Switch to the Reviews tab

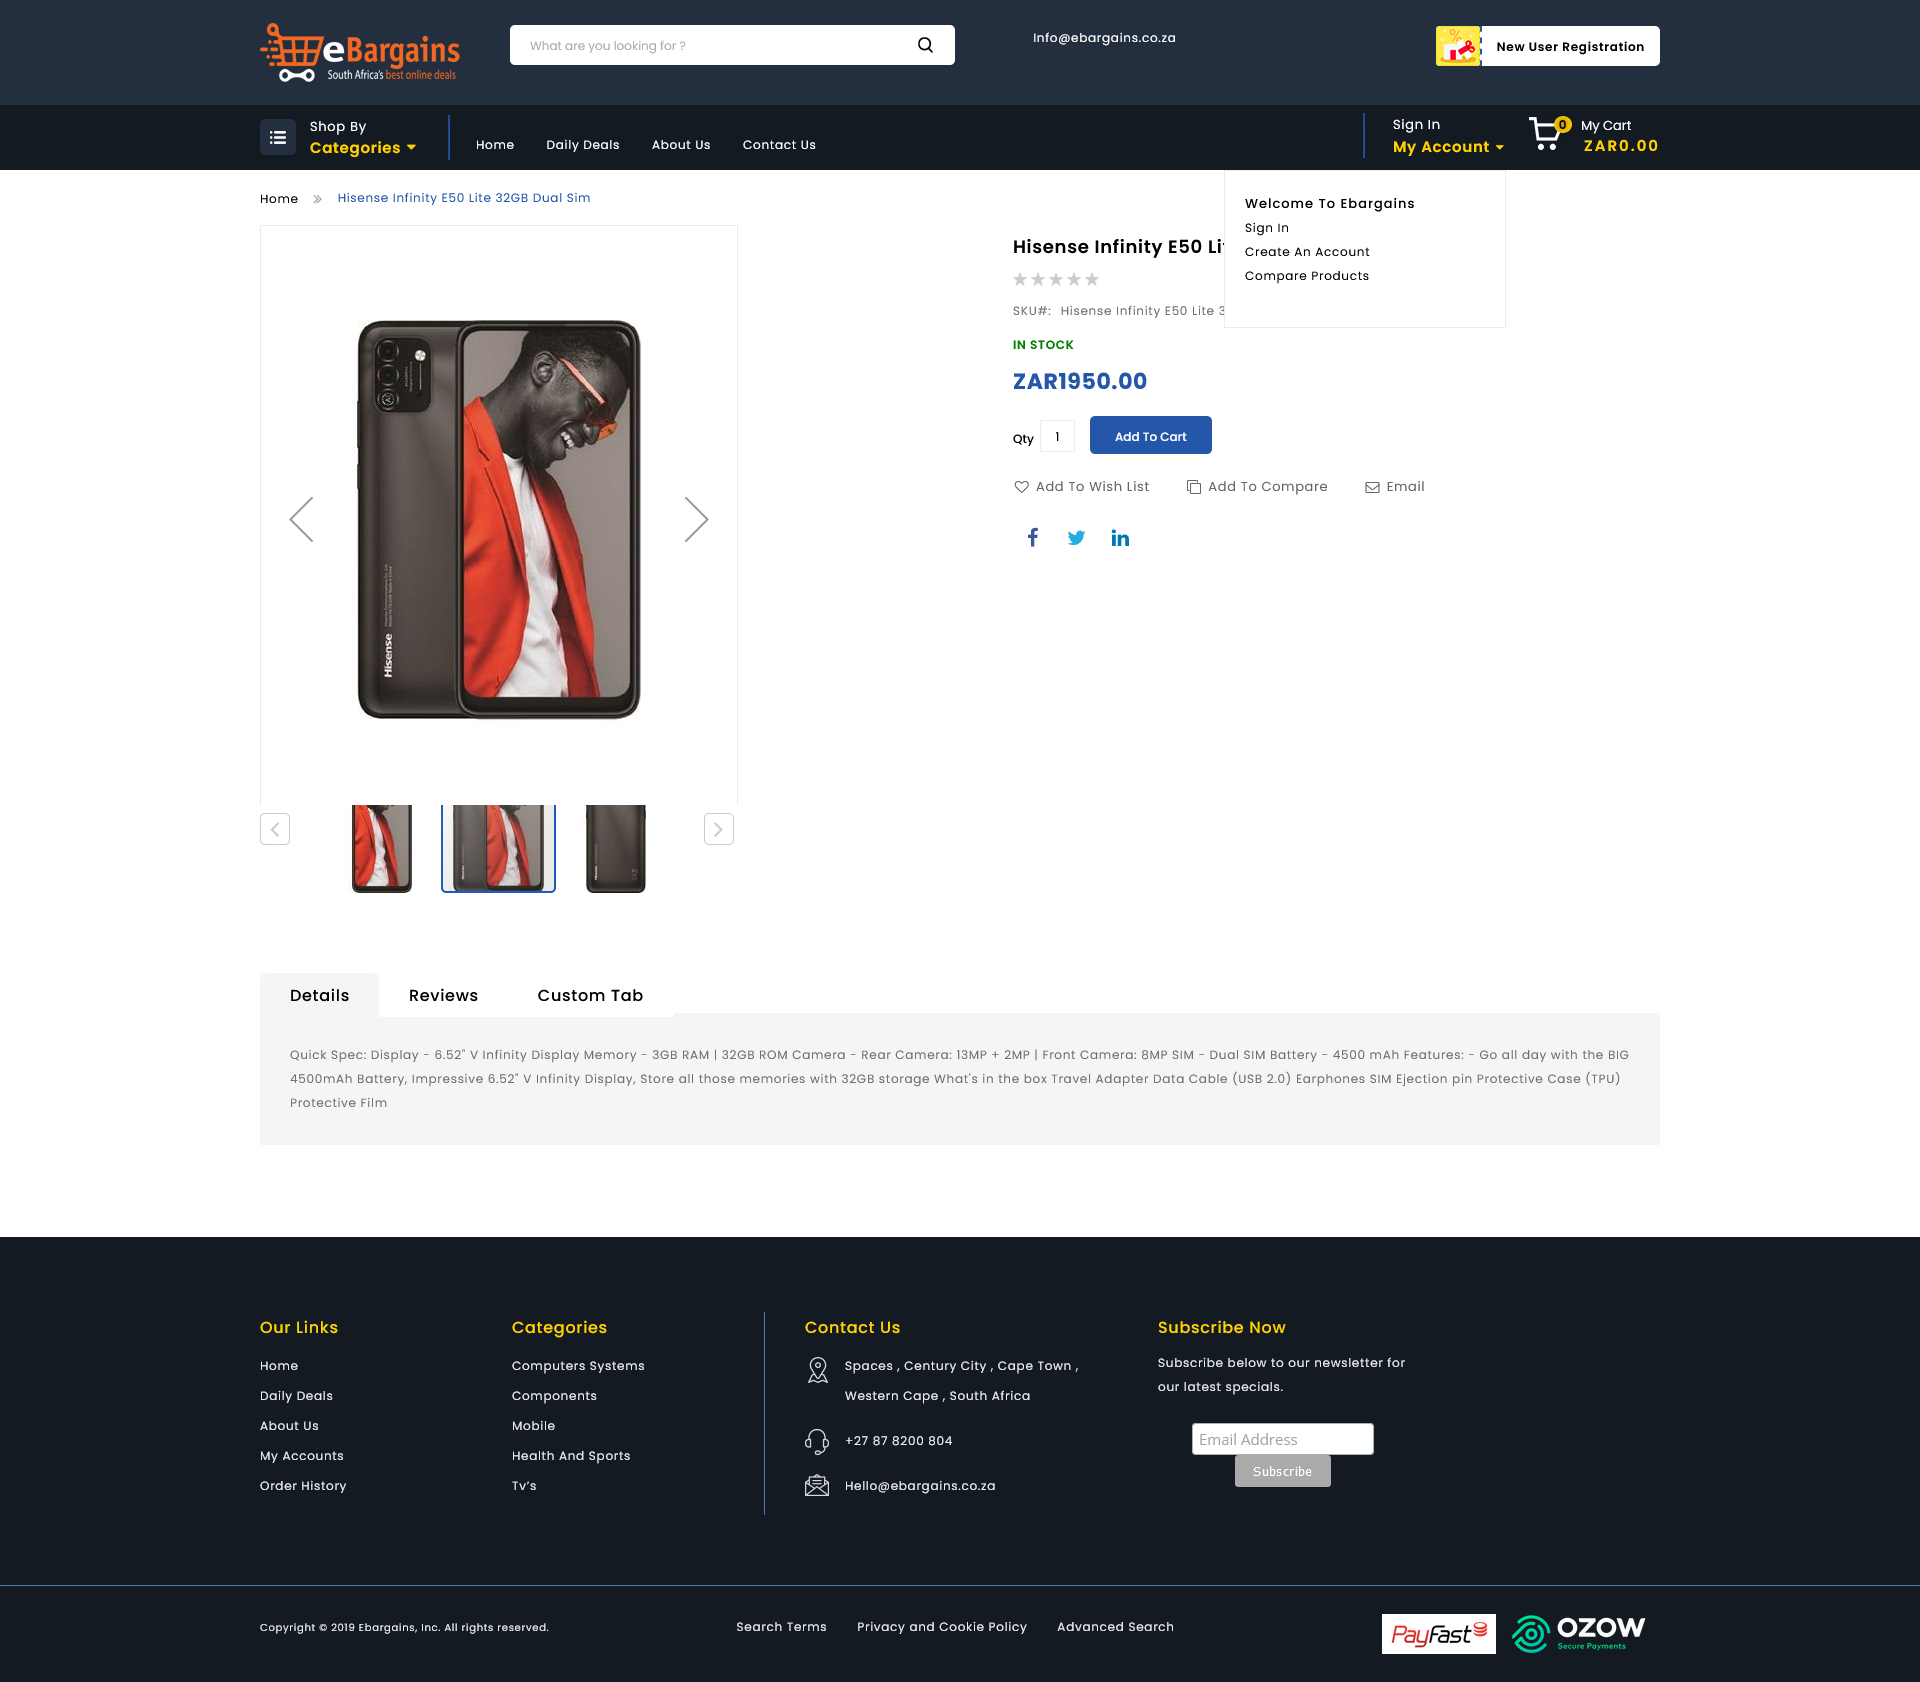tap(443, 995)
